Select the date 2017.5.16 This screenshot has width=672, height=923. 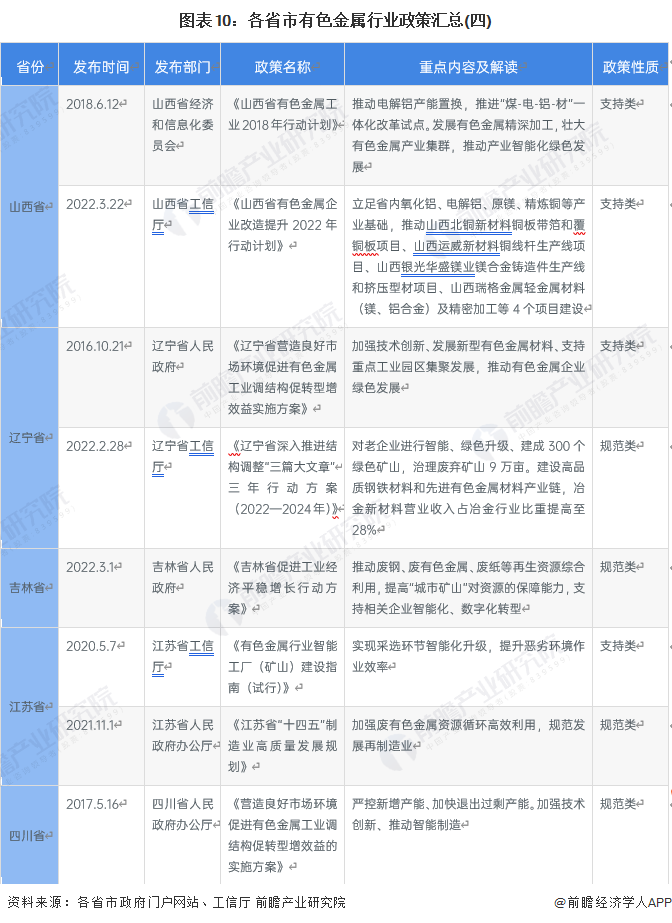click(x=92, y=804)
